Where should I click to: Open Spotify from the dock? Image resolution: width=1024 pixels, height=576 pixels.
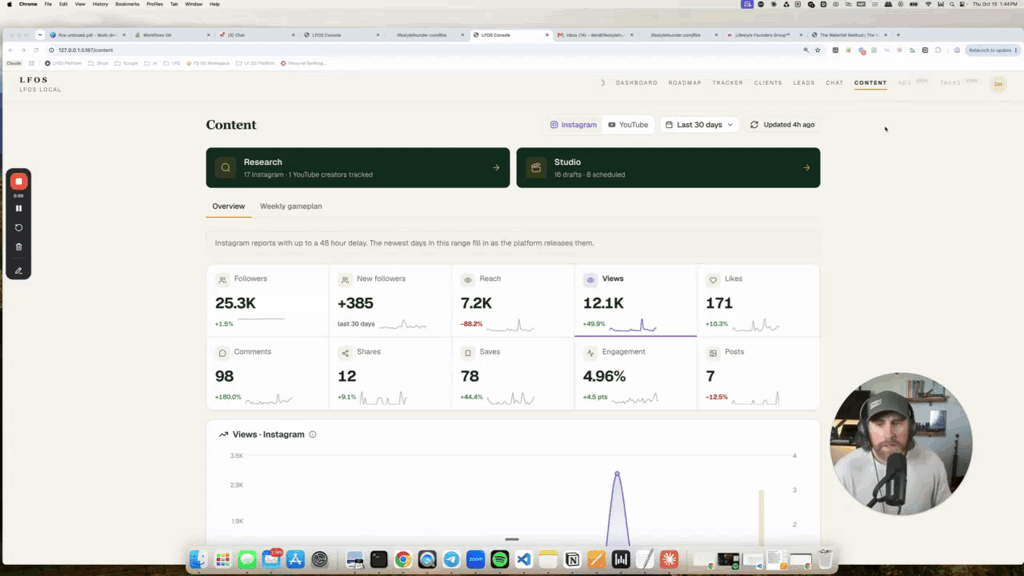[x=500, y=559]
